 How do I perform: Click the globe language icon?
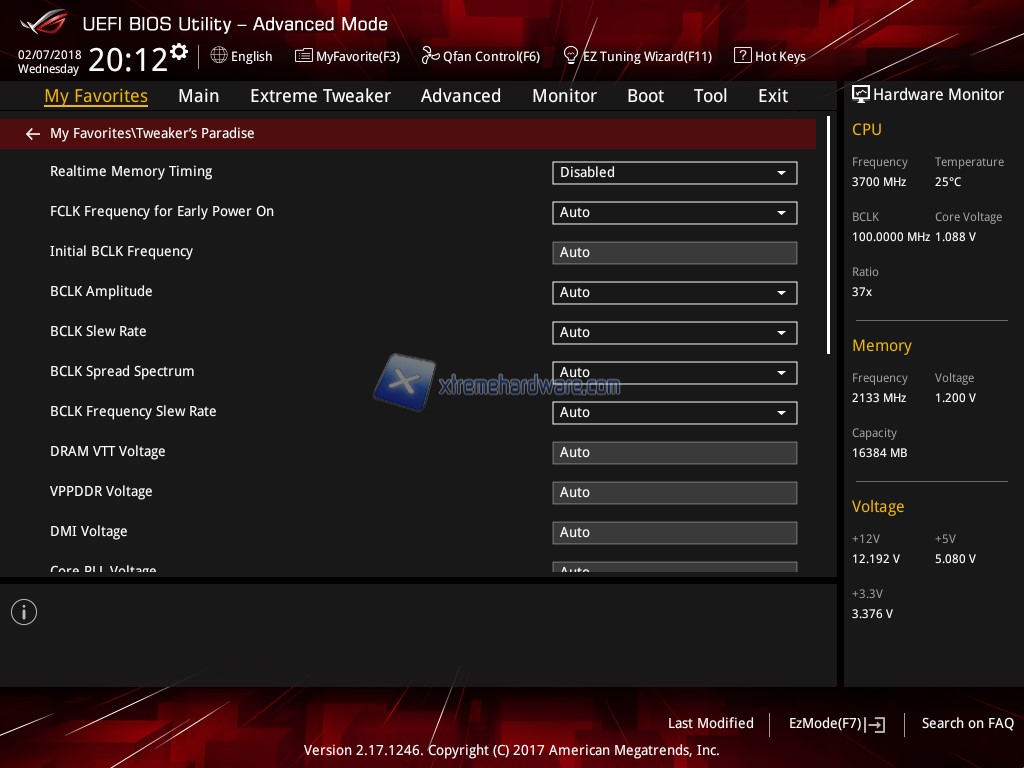pyautogui.click(x=219, y=56)
